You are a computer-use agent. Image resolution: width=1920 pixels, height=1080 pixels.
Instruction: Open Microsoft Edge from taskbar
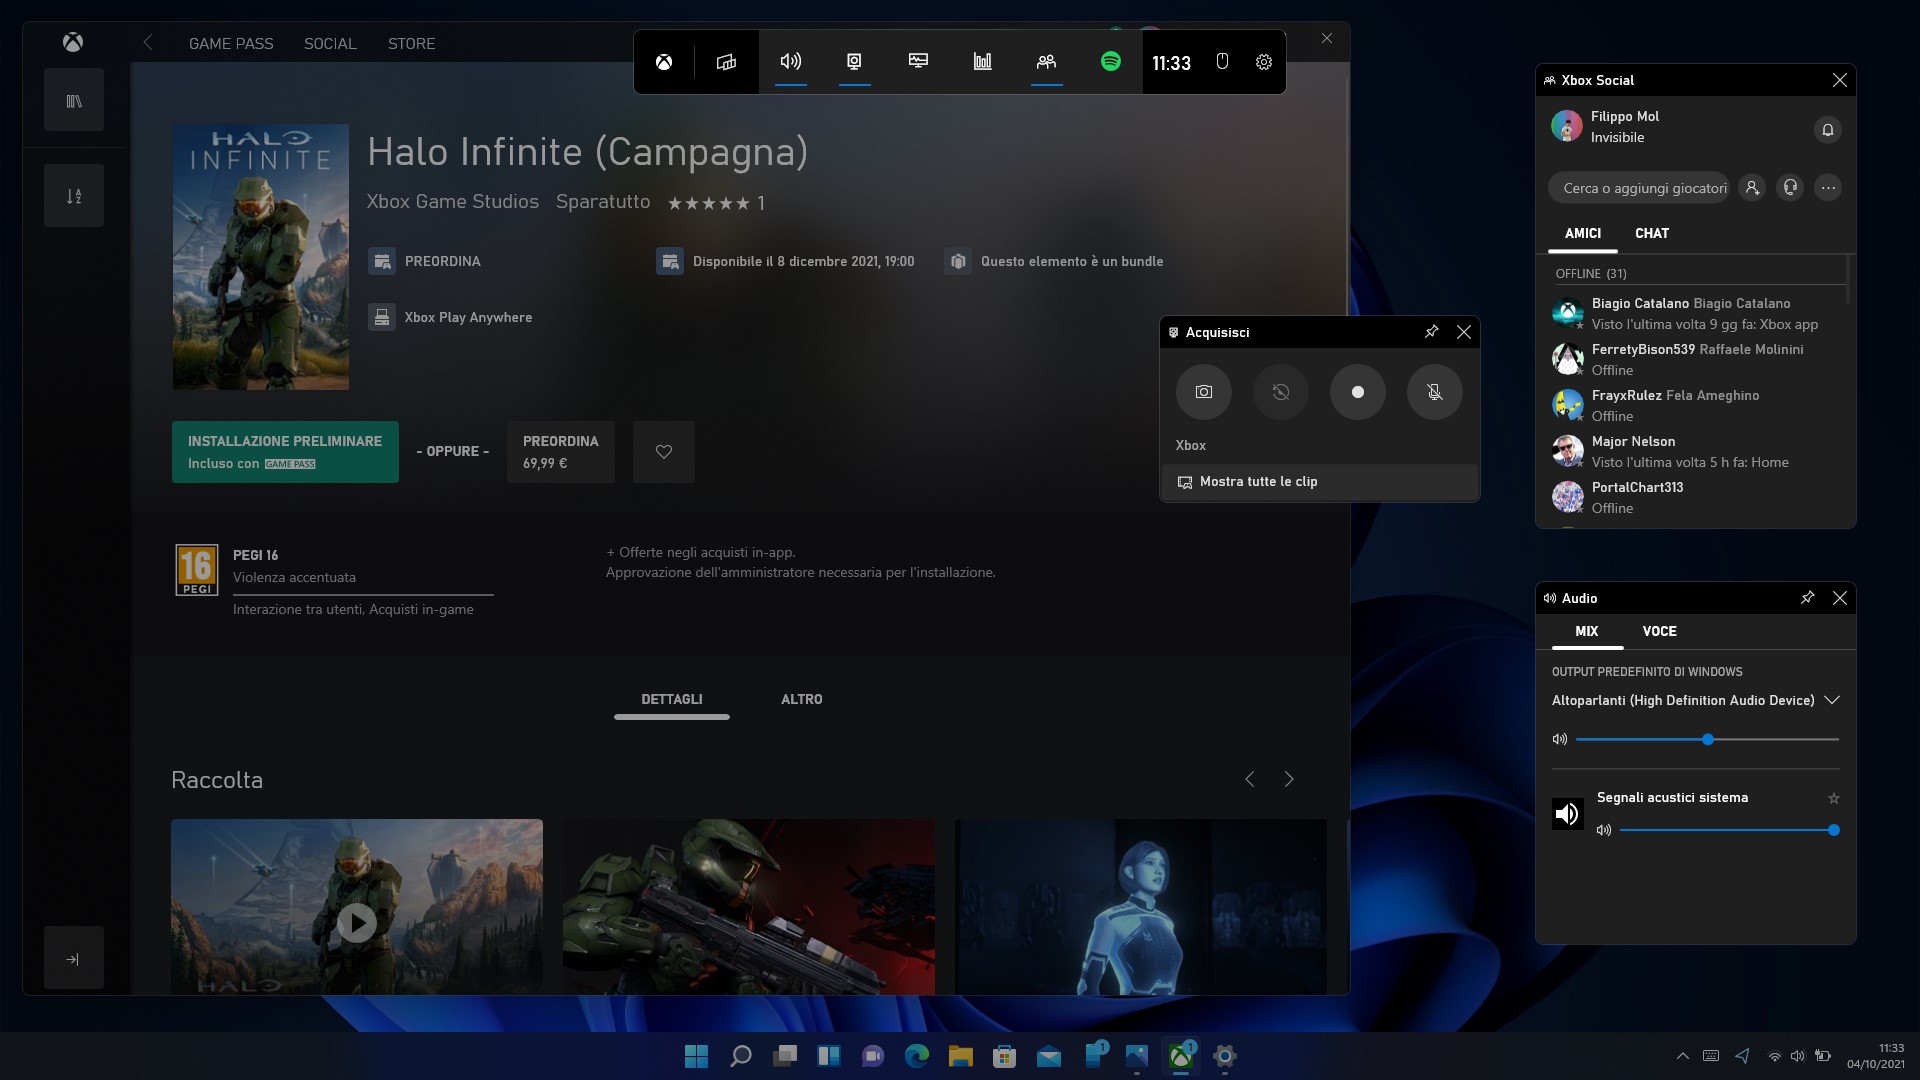click(916, 1056)
